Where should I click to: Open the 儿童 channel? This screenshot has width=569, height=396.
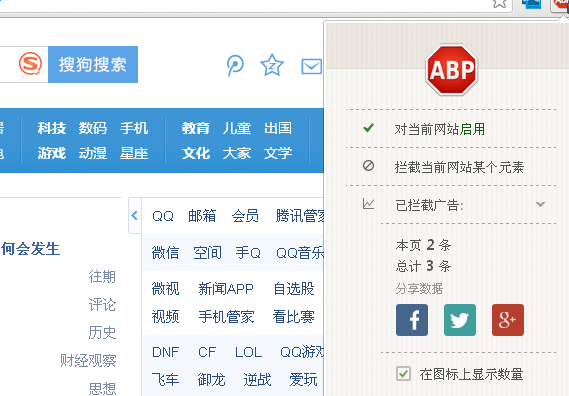click(237, 128)
